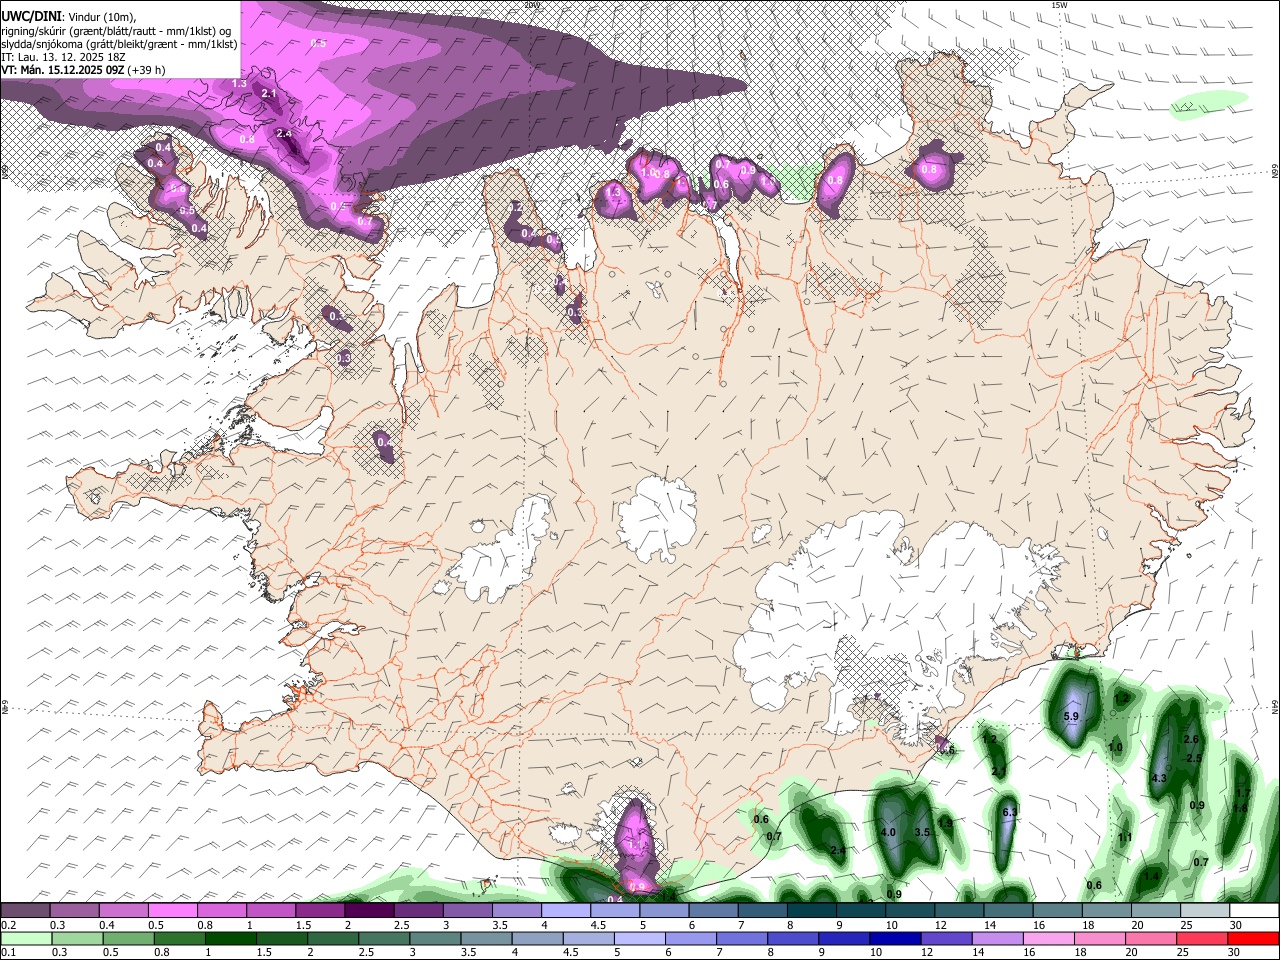Click the "4.0" rain value off the south coast

888,832
